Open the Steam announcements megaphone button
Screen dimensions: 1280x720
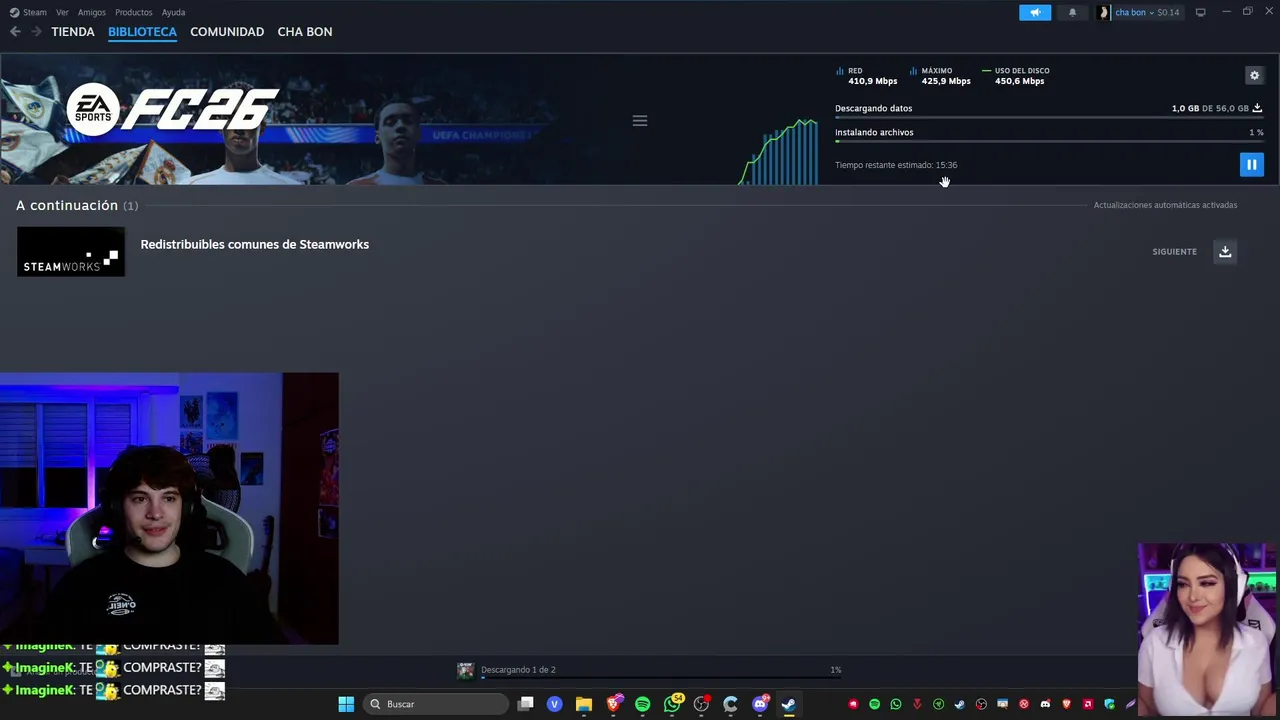tap(1035, 12)
